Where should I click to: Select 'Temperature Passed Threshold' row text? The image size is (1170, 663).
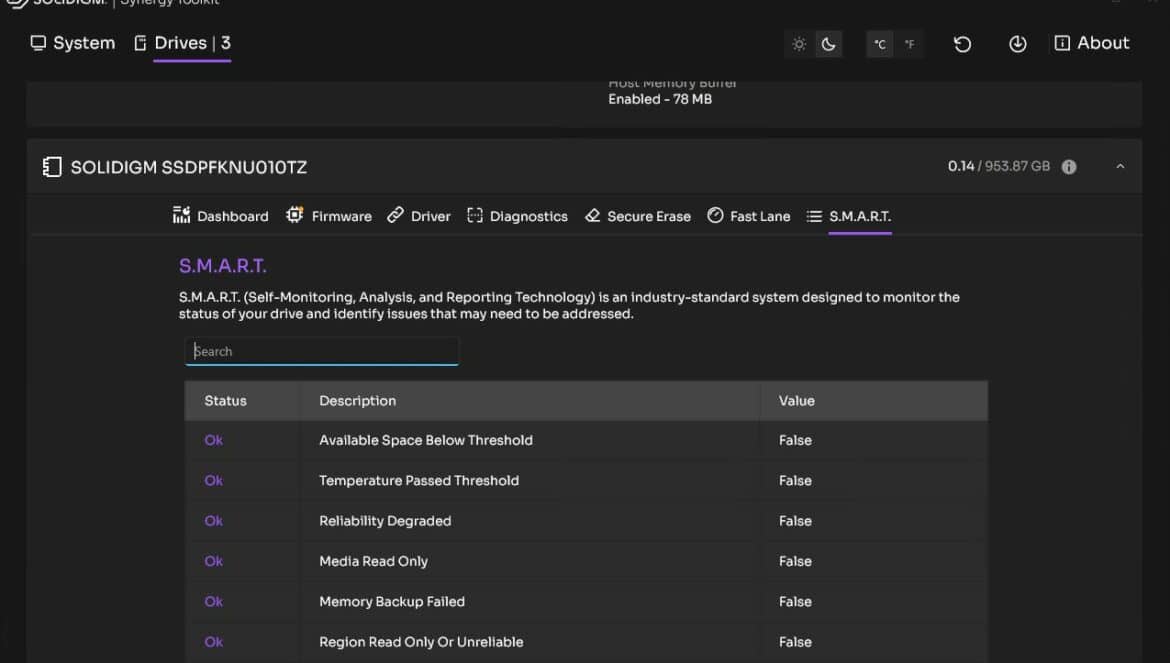pyautogui.click(x=419, y=481)
